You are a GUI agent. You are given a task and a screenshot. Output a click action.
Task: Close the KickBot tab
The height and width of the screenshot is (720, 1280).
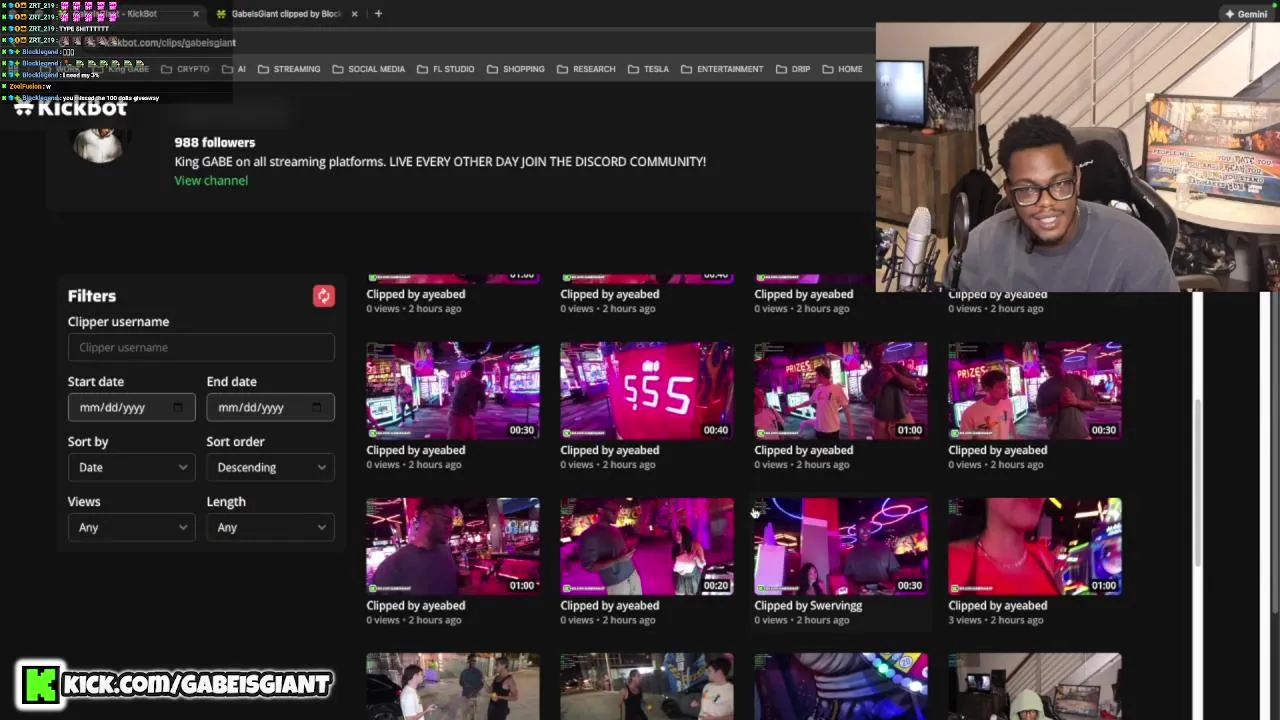point(195,14)
